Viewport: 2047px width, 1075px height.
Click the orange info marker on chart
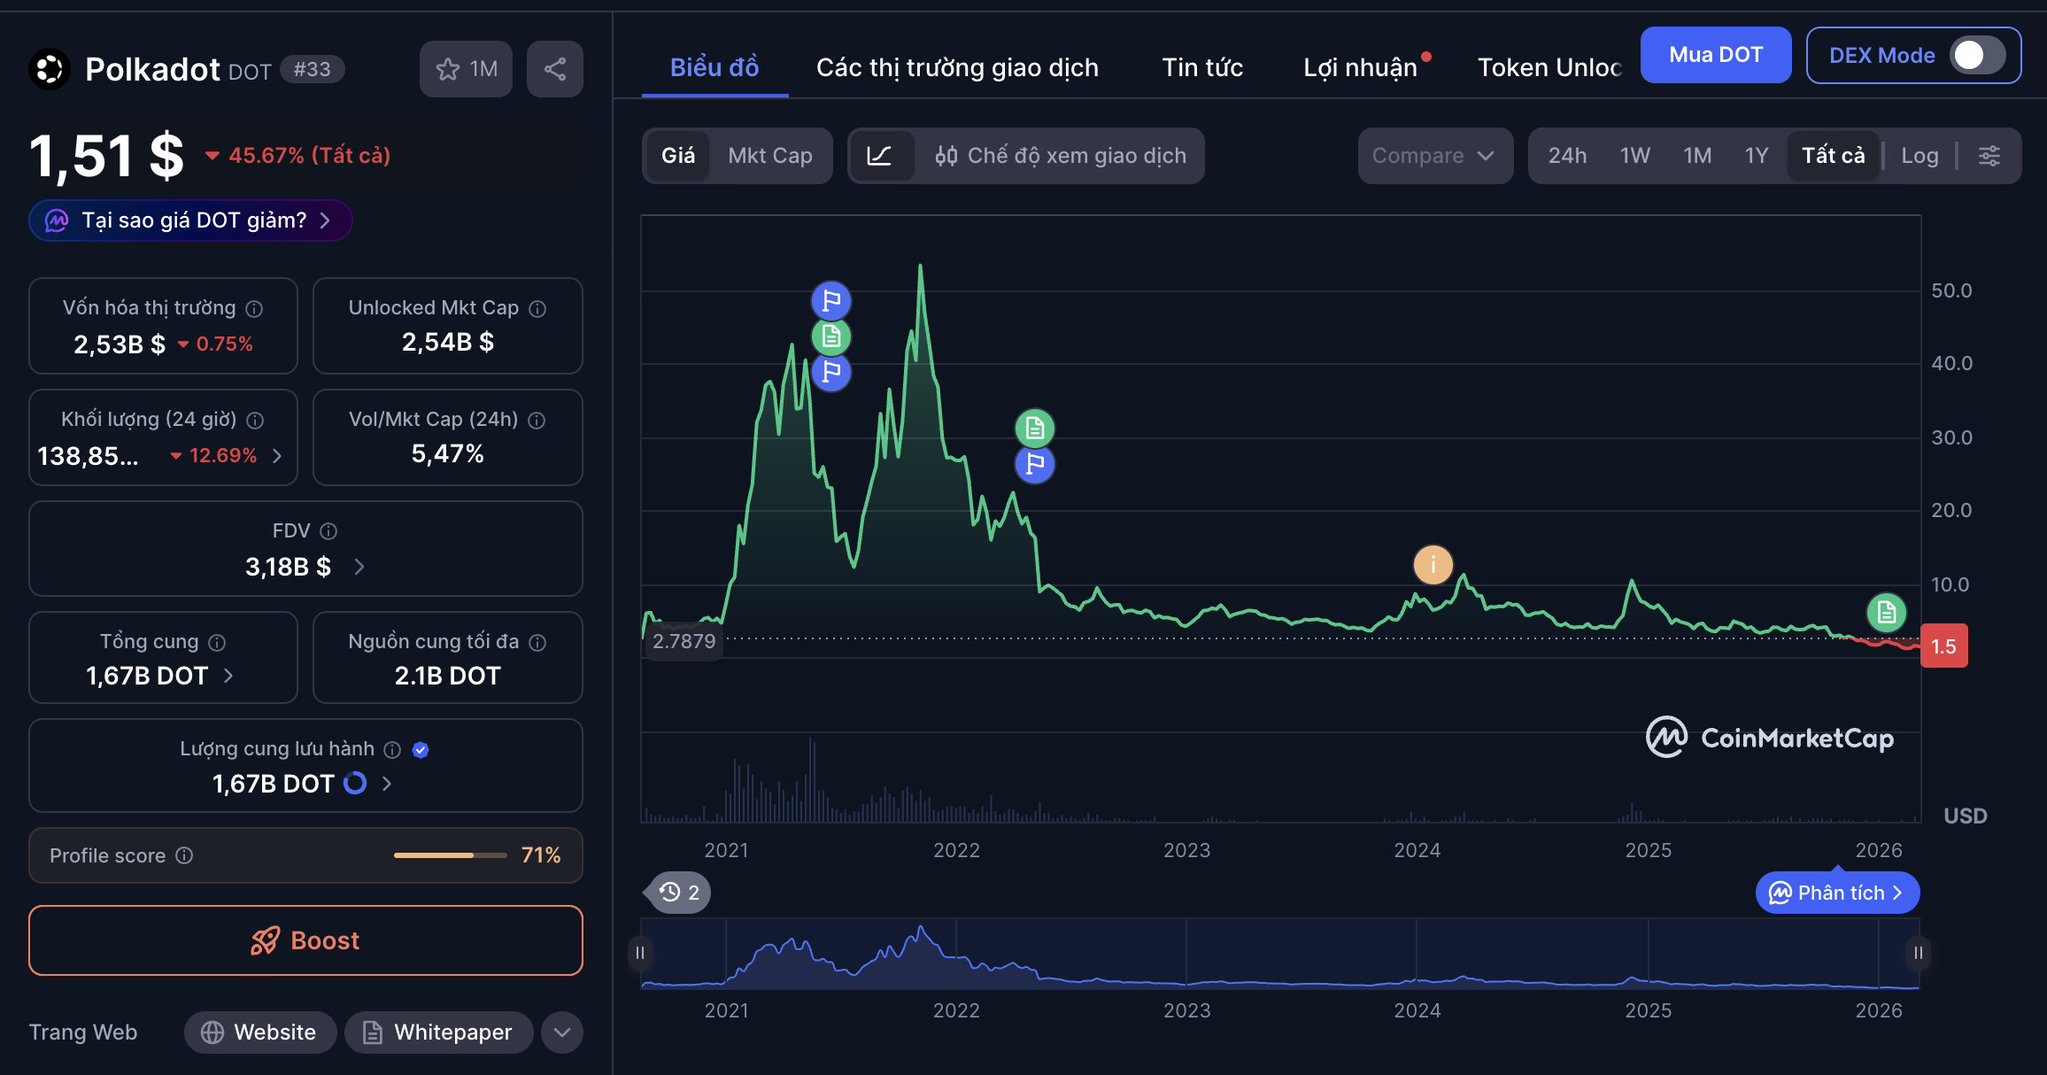(1432, 565)
